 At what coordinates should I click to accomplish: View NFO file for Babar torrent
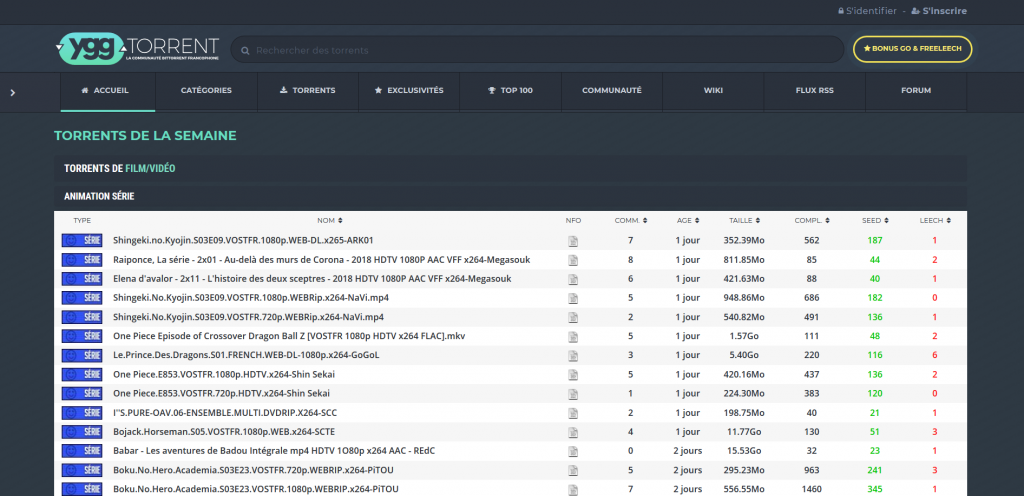pos(573,450)
